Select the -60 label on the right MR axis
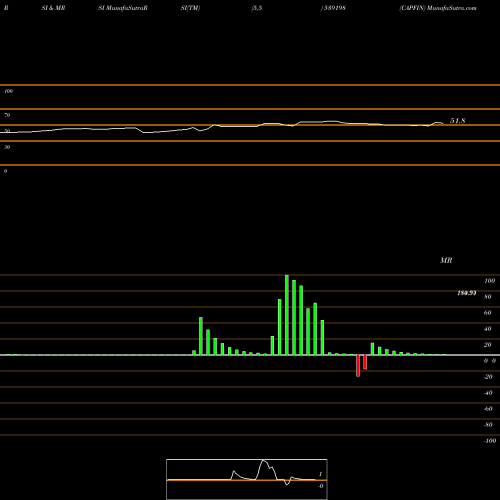The image size is (500, 500). click(488, 409)
